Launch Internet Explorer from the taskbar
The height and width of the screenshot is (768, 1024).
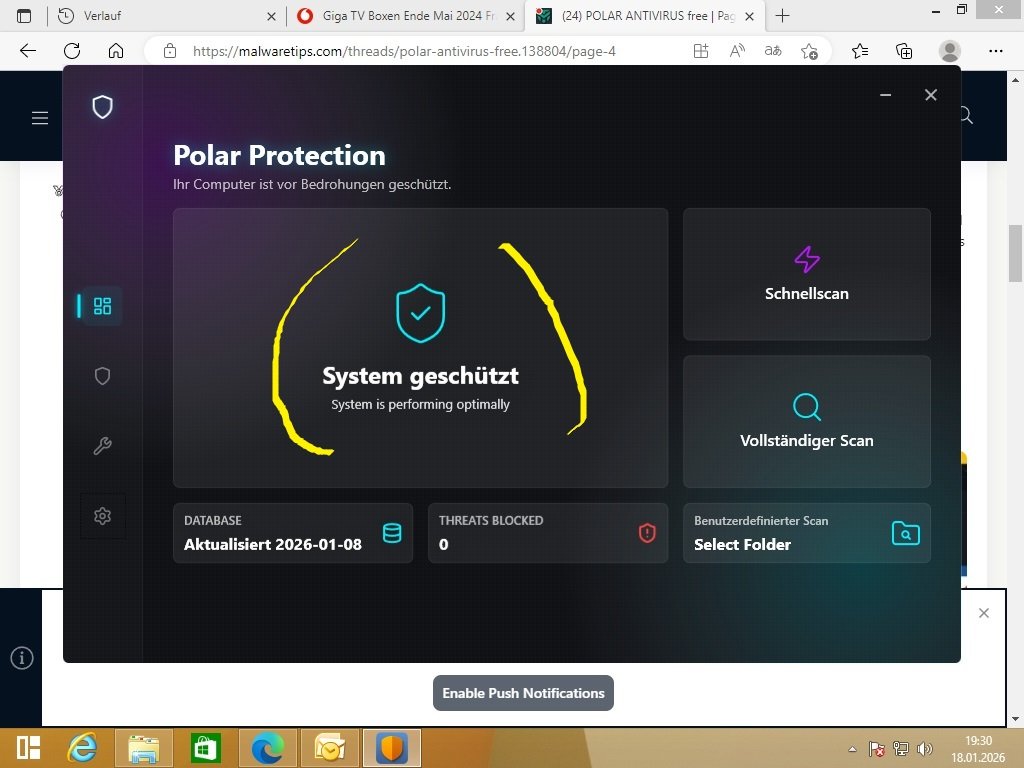[x=82, y=747]
